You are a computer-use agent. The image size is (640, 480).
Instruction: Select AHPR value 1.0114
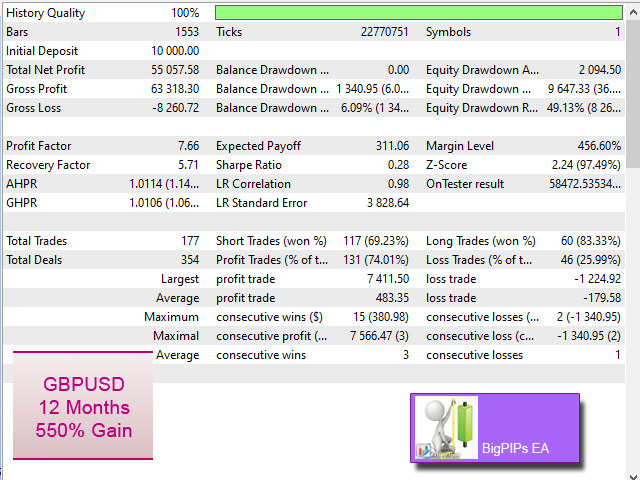tap(164, 184)
